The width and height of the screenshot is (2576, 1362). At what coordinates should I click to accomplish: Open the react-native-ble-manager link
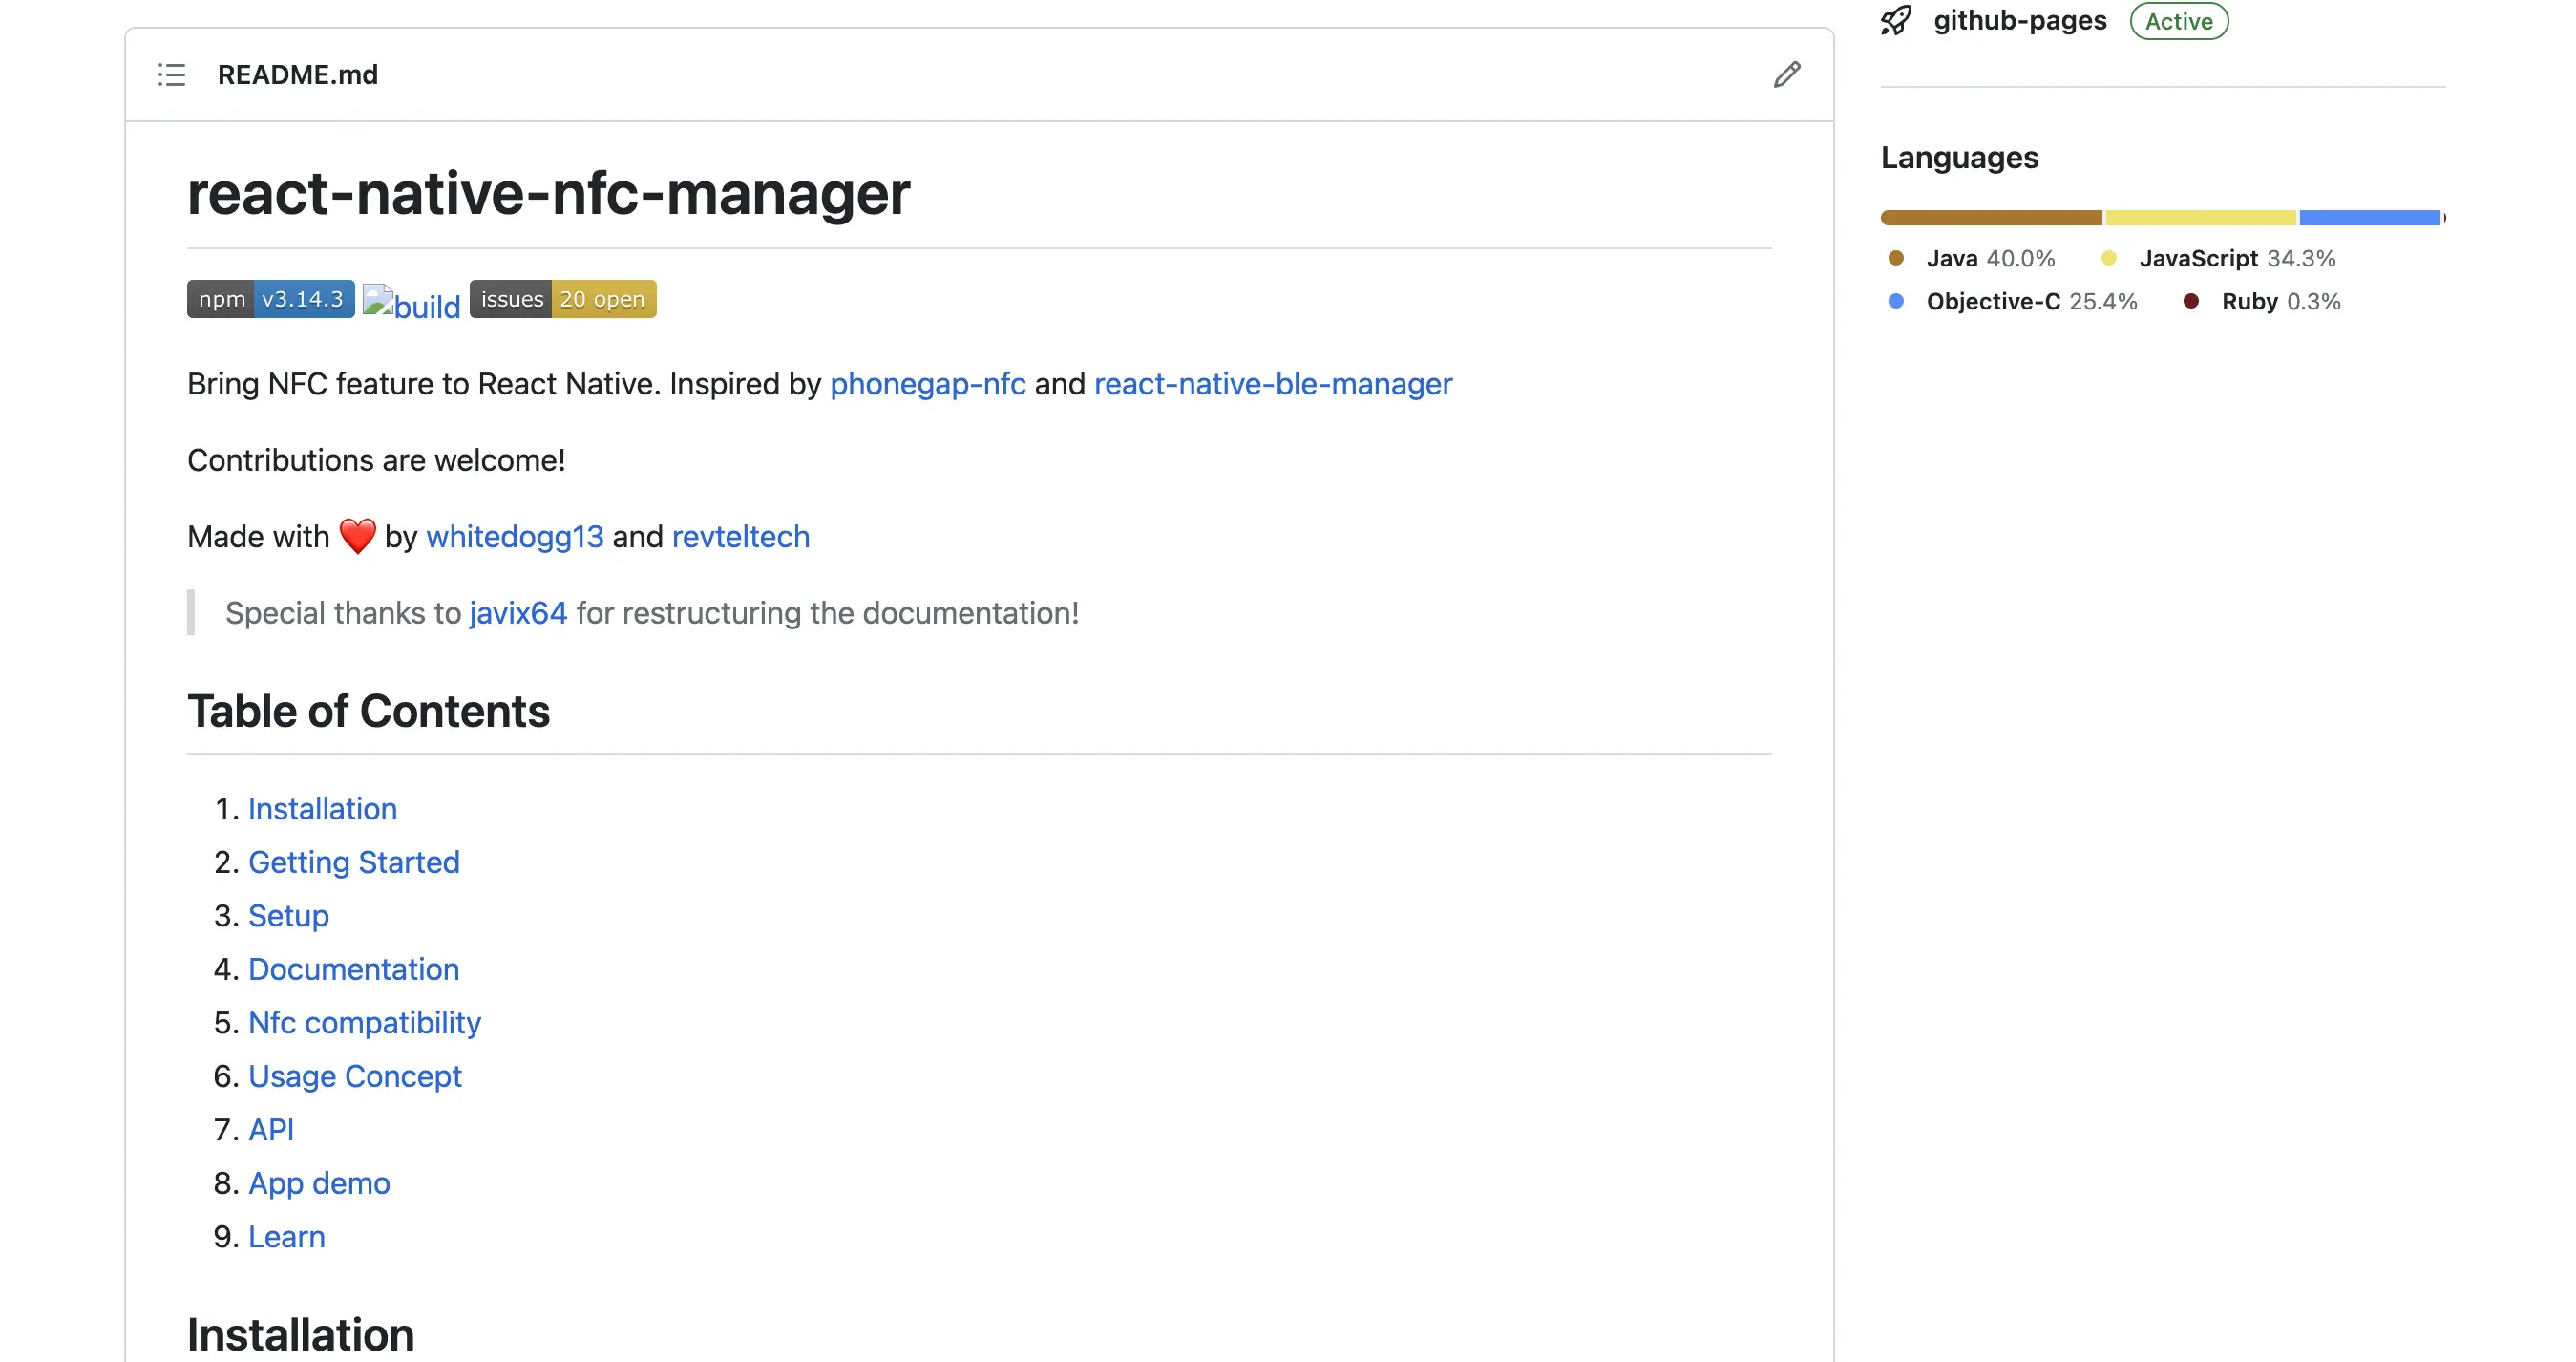coord(1273,384)
